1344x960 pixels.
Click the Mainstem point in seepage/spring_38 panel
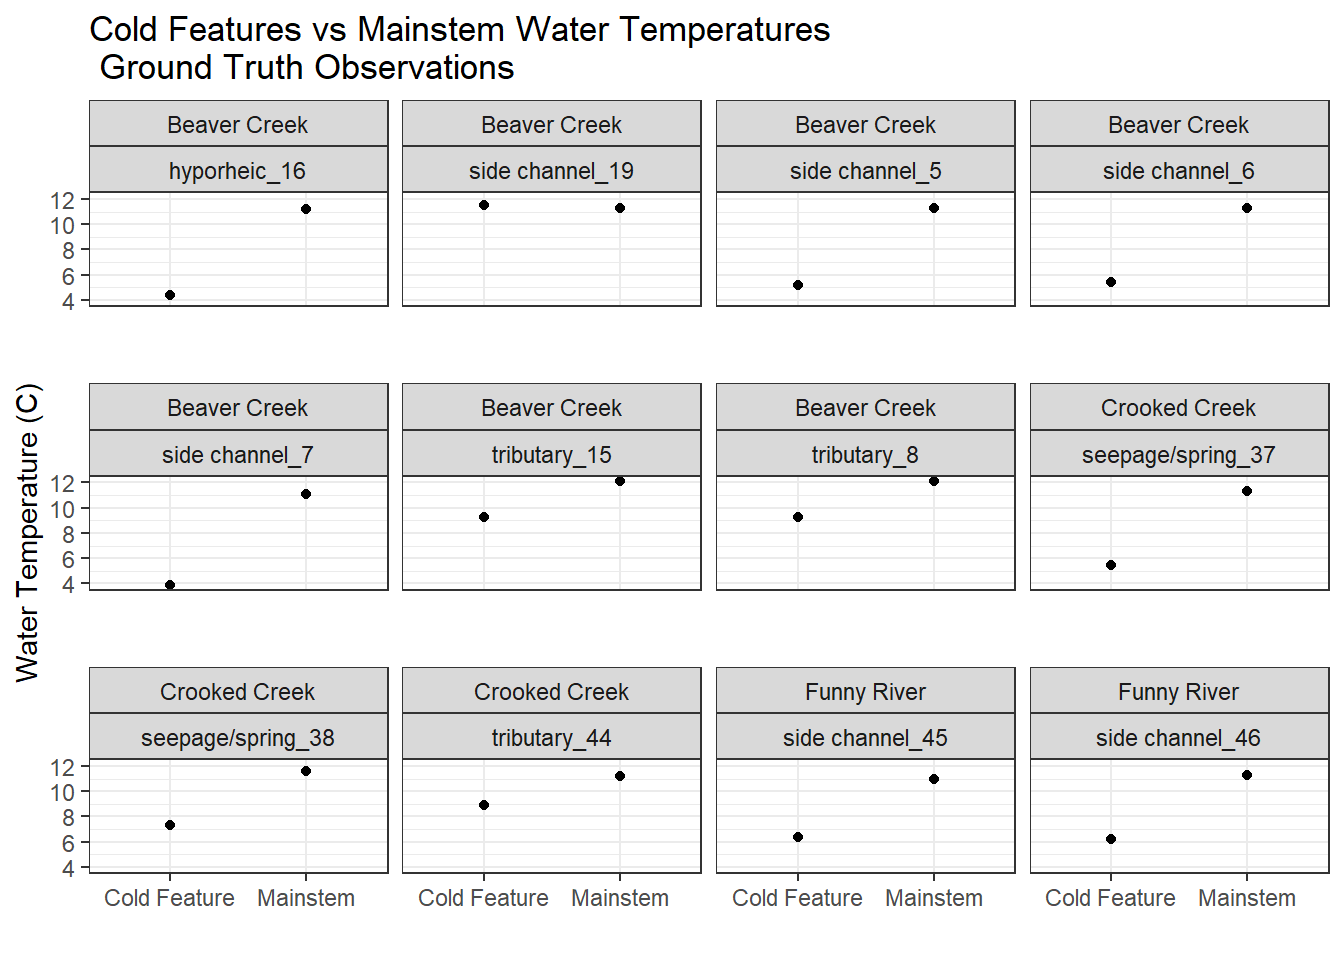[306, 771]
